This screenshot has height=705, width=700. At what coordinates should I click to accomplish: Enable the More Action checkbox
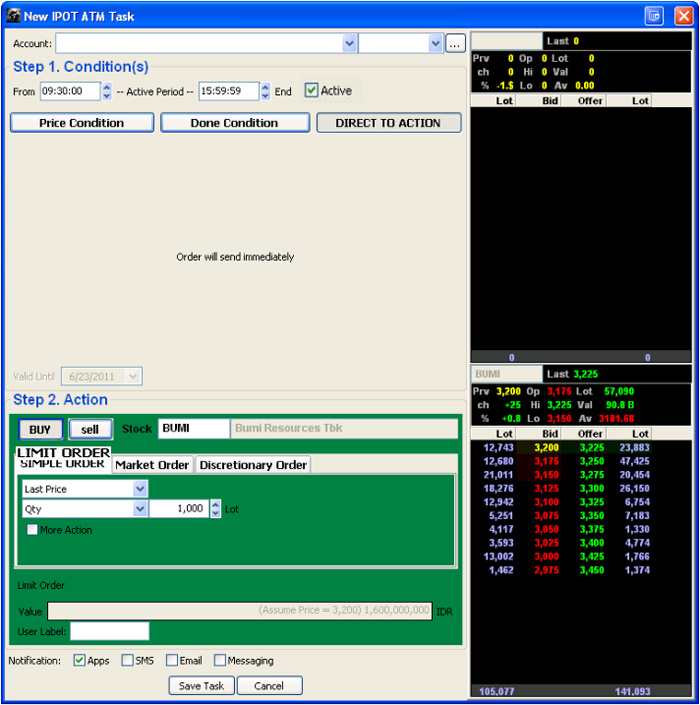32,530
